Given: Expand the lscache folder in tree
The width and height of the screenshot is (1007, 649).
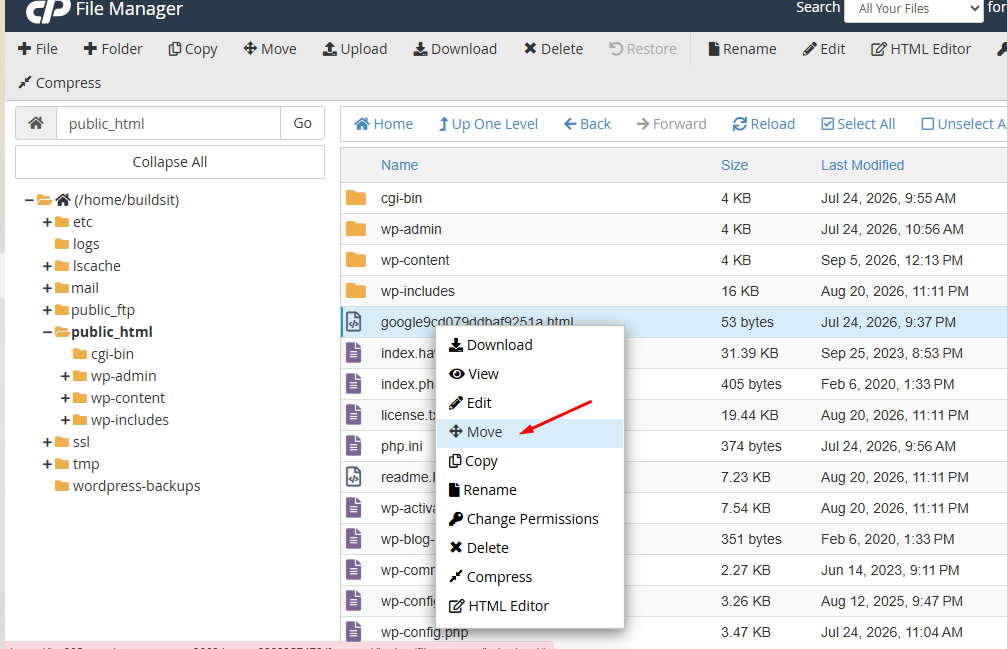Looking at the screenshot, I should [x=47, y=266].
